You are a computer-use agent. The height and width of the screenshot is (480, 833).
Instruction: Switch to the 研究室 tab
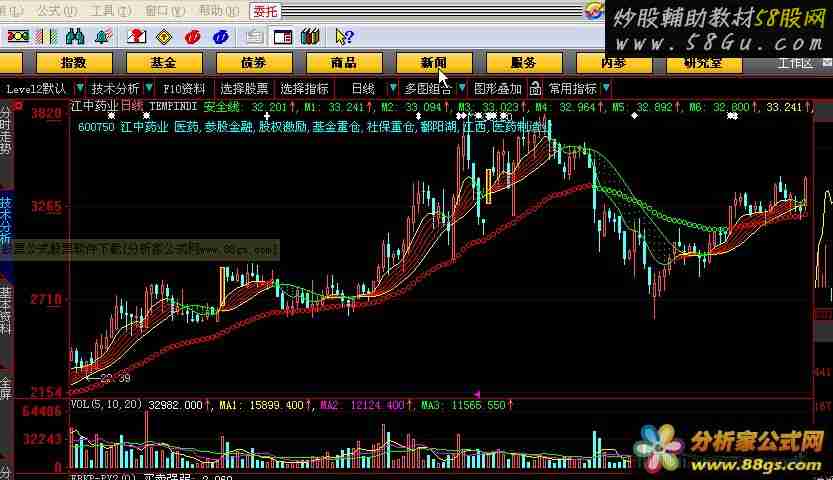coord(703,63)
